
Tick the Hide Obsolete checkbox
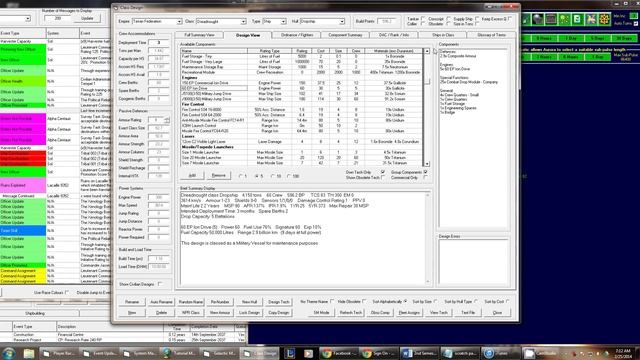[x=364, y=301]
